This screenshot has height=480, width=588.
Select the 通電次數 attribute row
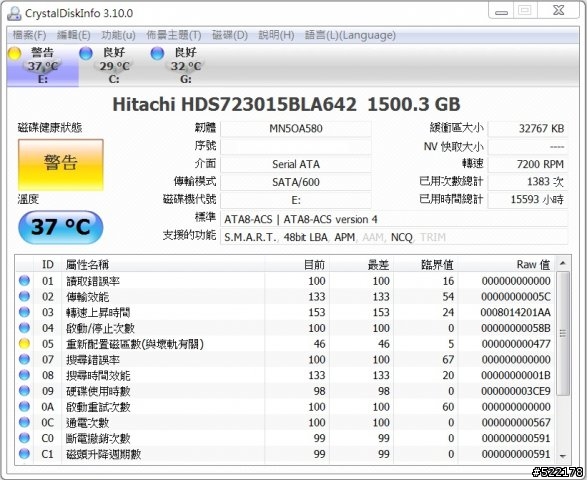pos(286,423)
